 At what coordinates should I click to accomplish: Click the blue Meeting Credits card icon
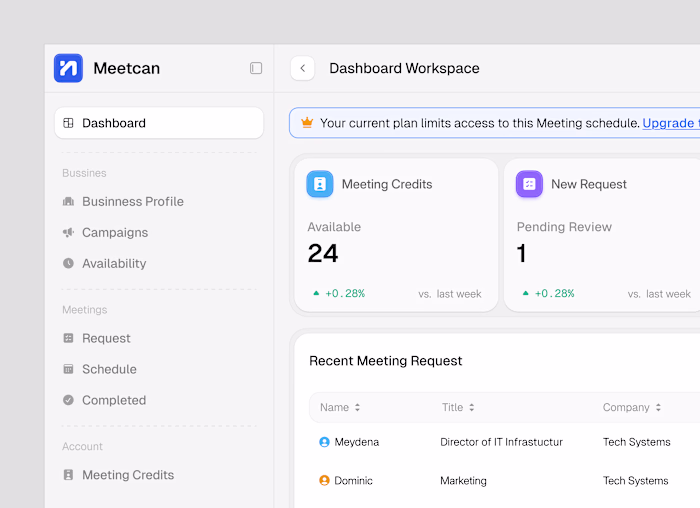320,184
